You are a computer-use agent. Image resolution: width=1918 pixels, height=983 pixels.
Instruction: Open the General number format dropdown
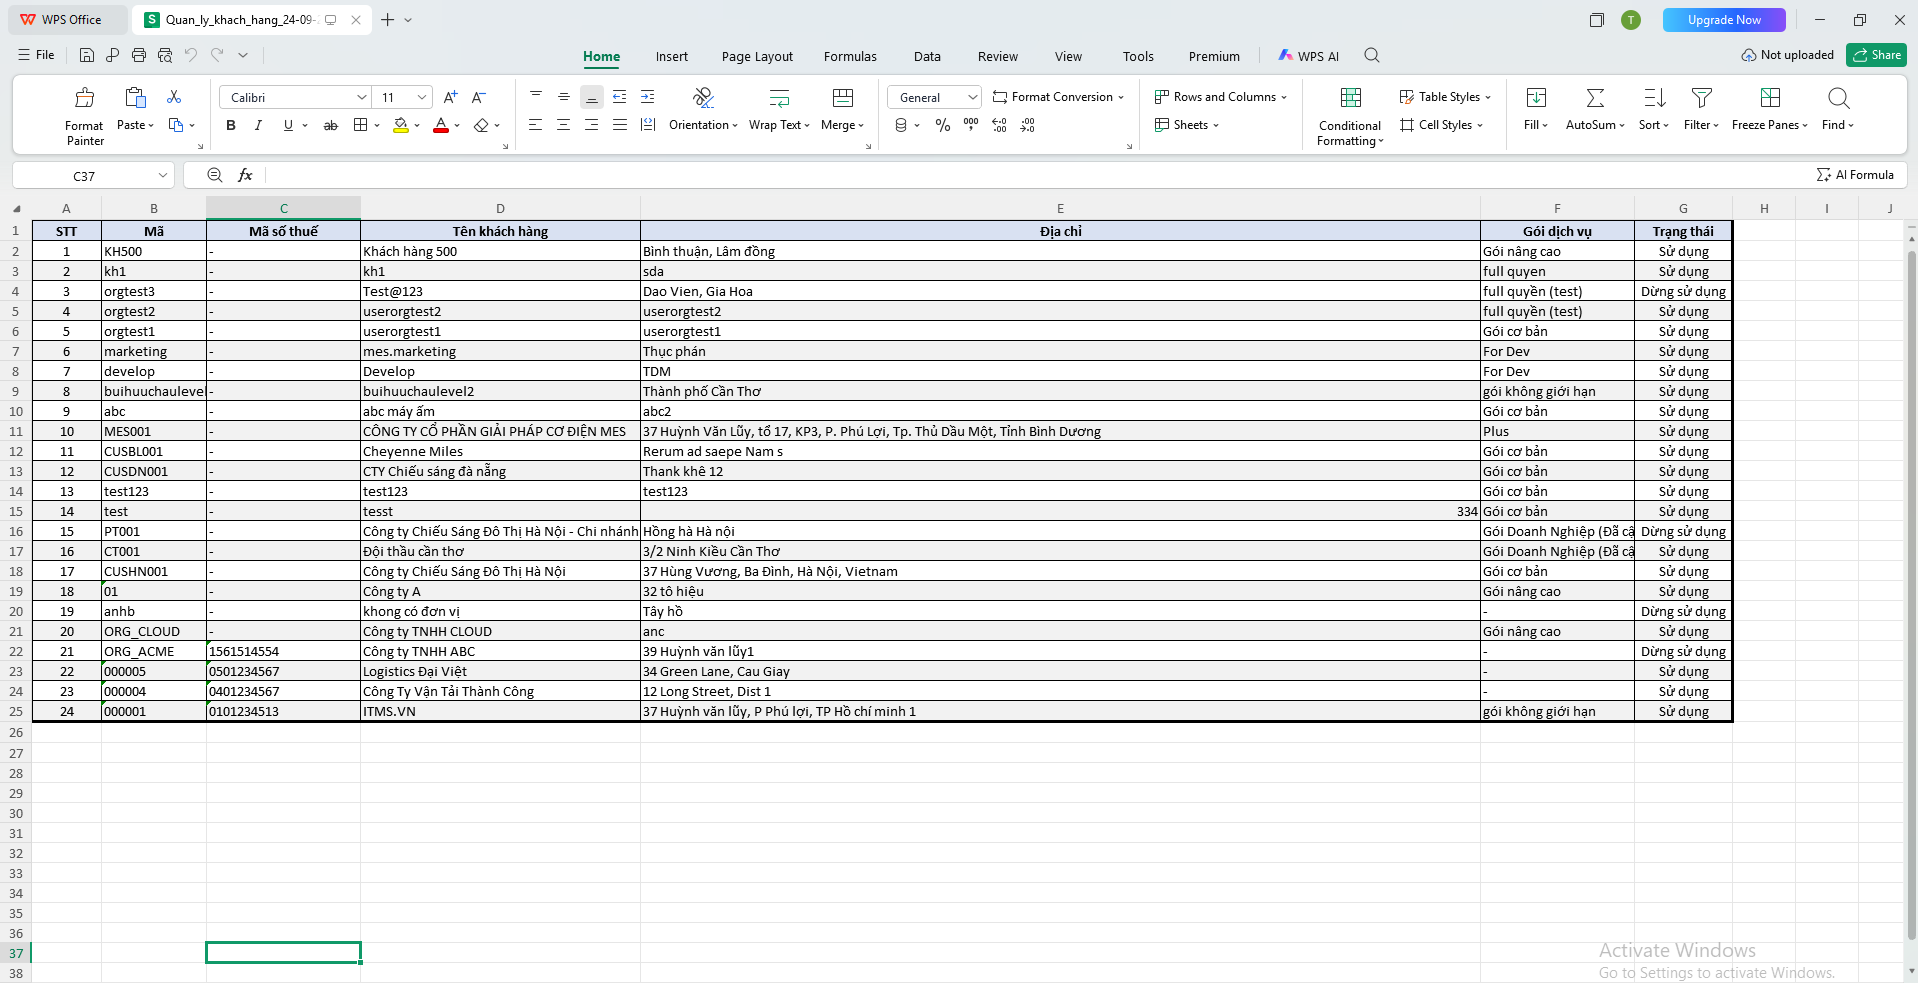pyautogui.click(x=972, y=97)
